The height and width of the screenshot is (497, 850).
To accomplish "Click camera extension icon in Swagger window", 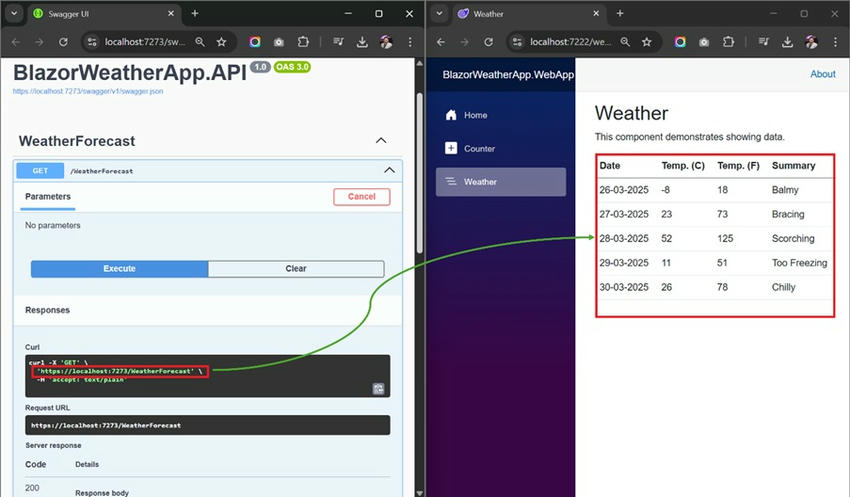I will click(x=279, y=42).
